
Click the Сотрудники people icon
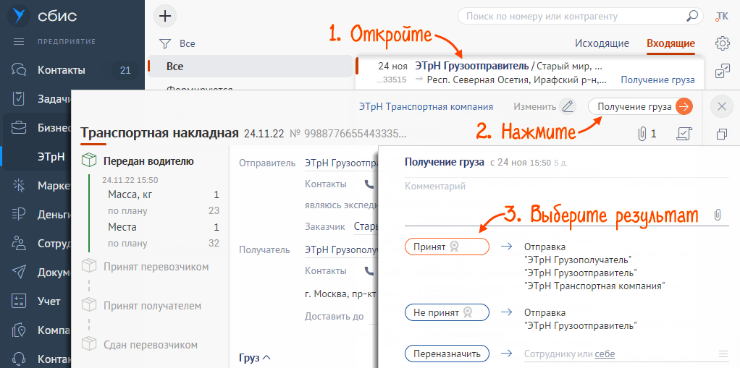click(x=19, y=243)
